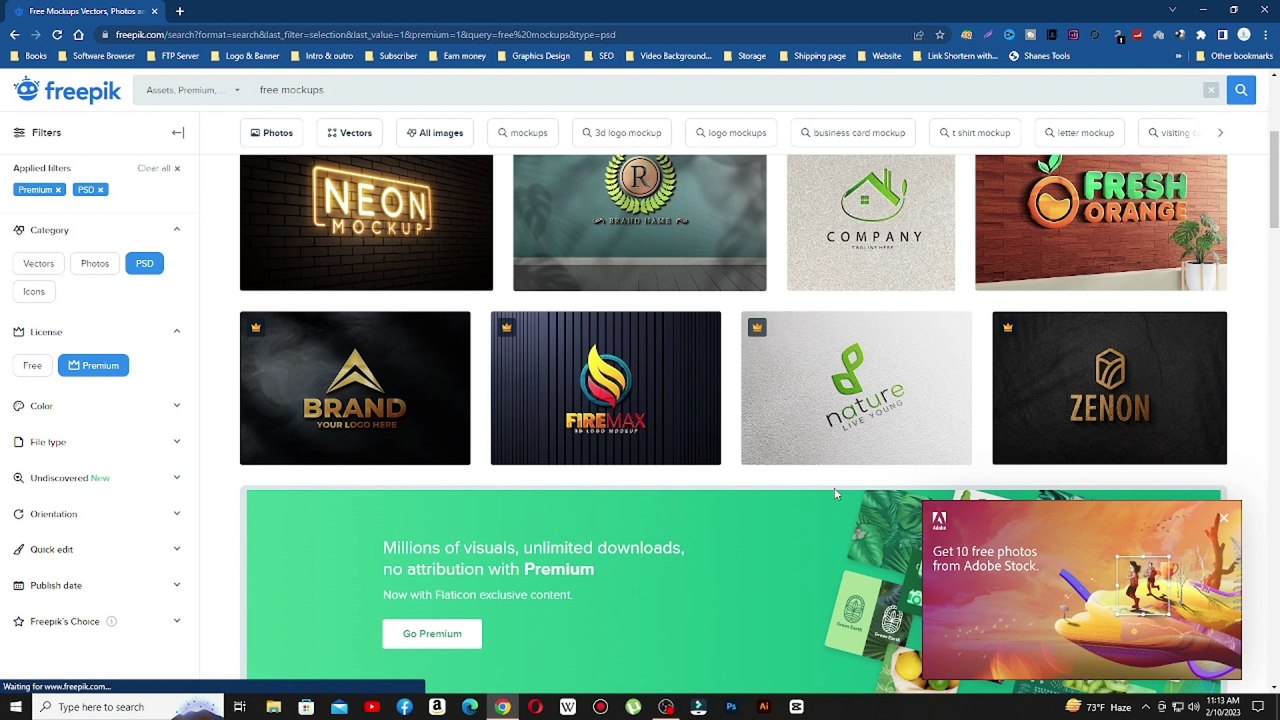Clear the search field with X icon
Image resolution: width=1280 pixels, height=720 pixels.
[x=1211, y=90]
